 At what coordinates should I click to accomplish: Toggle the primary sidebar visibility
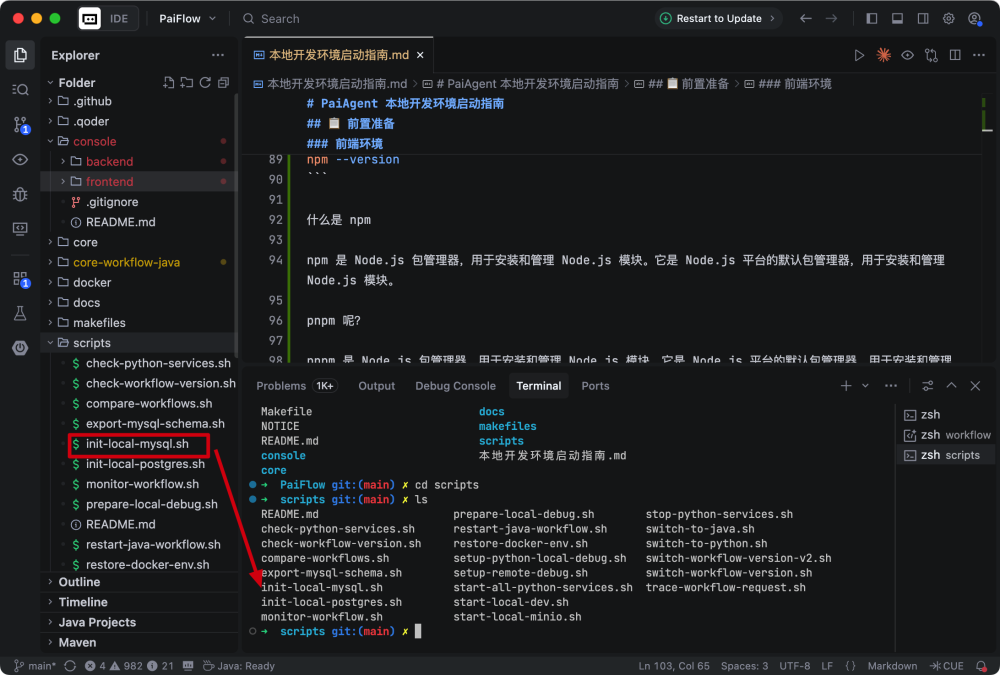[x=872, y=18]
